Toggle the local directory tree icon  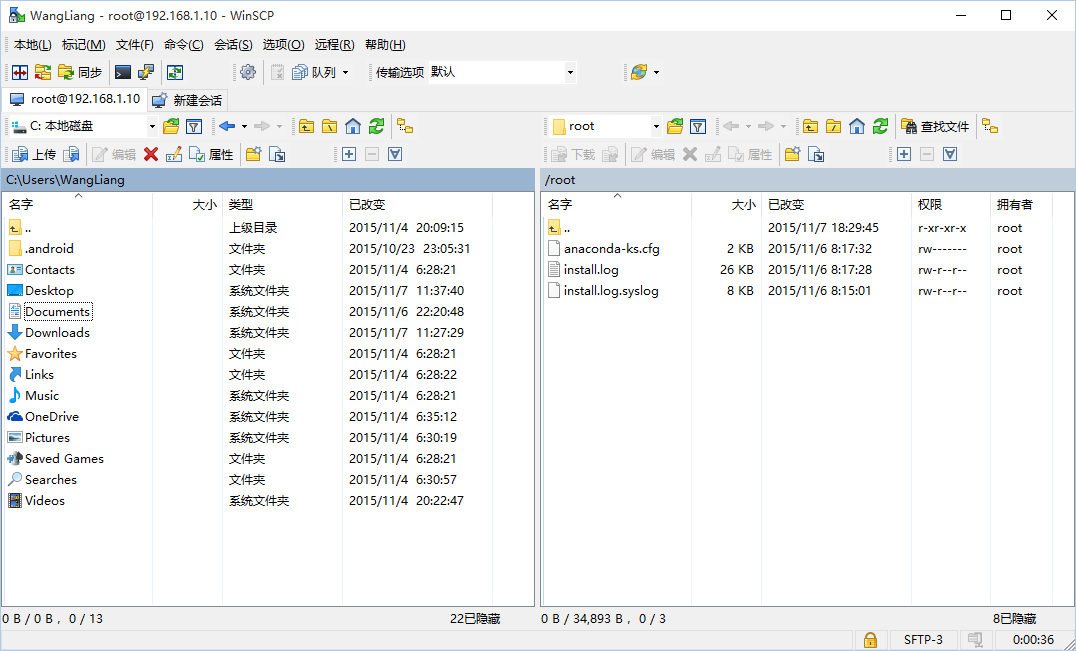(406, 126)
